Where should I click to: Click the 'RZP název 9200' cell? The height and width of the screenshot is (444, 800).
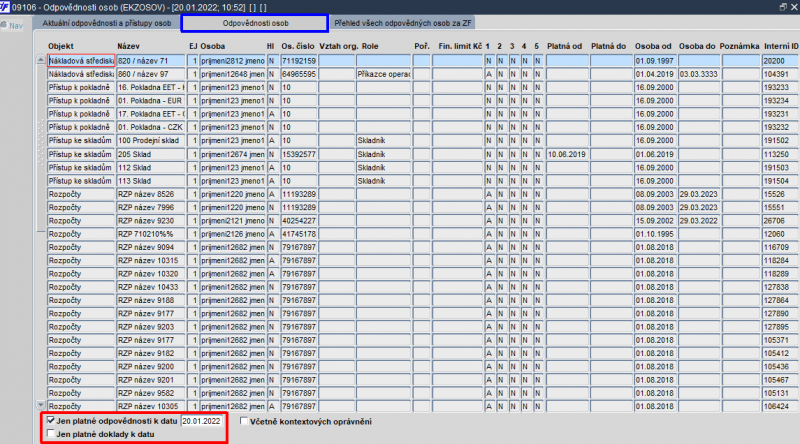click(151, 366)
